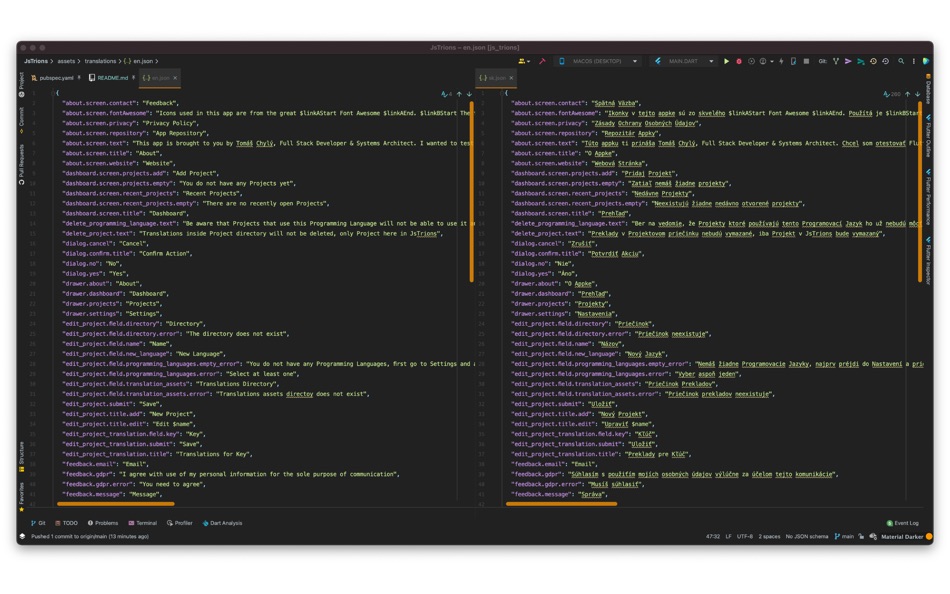Click the 47:32 caret position indicator
This screenshot has width=950, height=594.
tap(712, 536)
